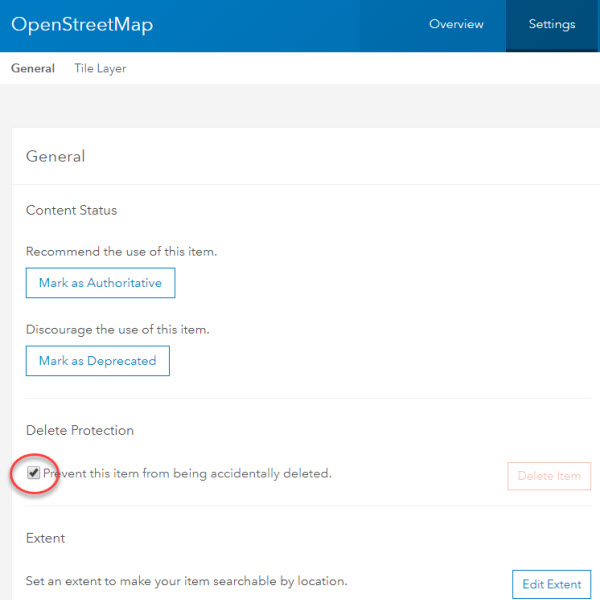Click the disabled Delete Item button

549,476
